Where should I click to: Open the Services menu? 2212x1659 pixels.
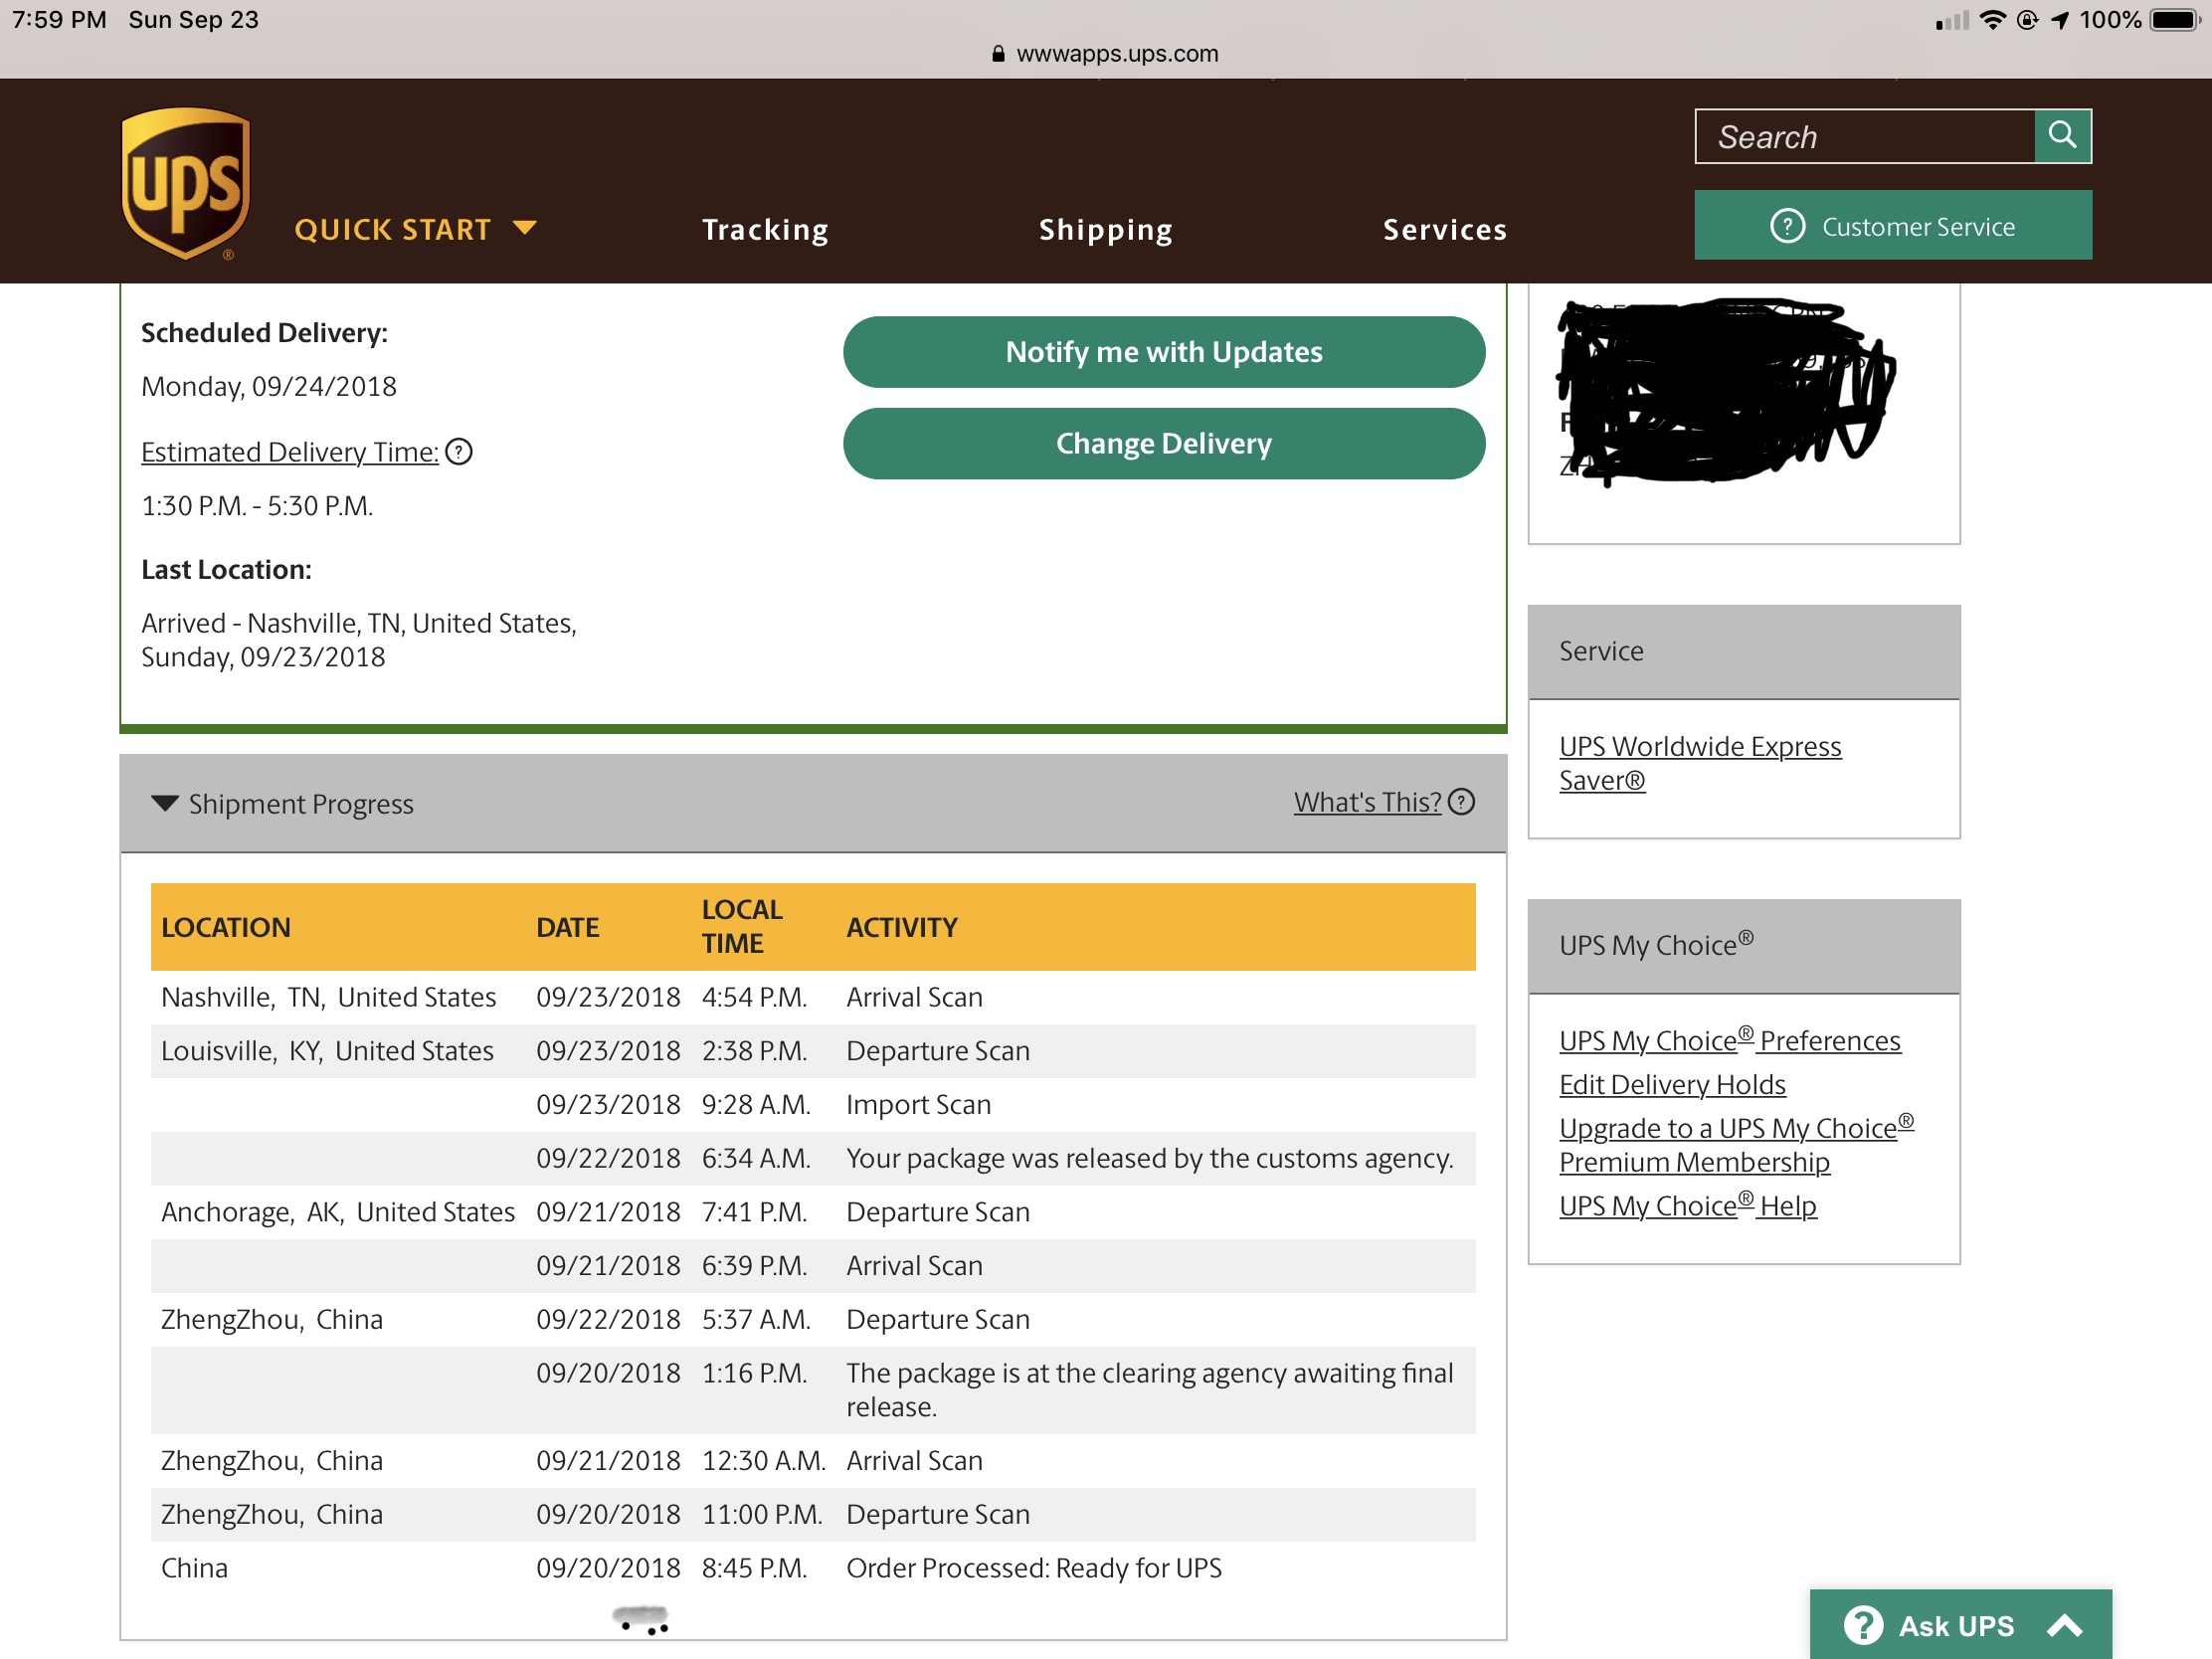pyautogui.click(x=1445, y=230)
